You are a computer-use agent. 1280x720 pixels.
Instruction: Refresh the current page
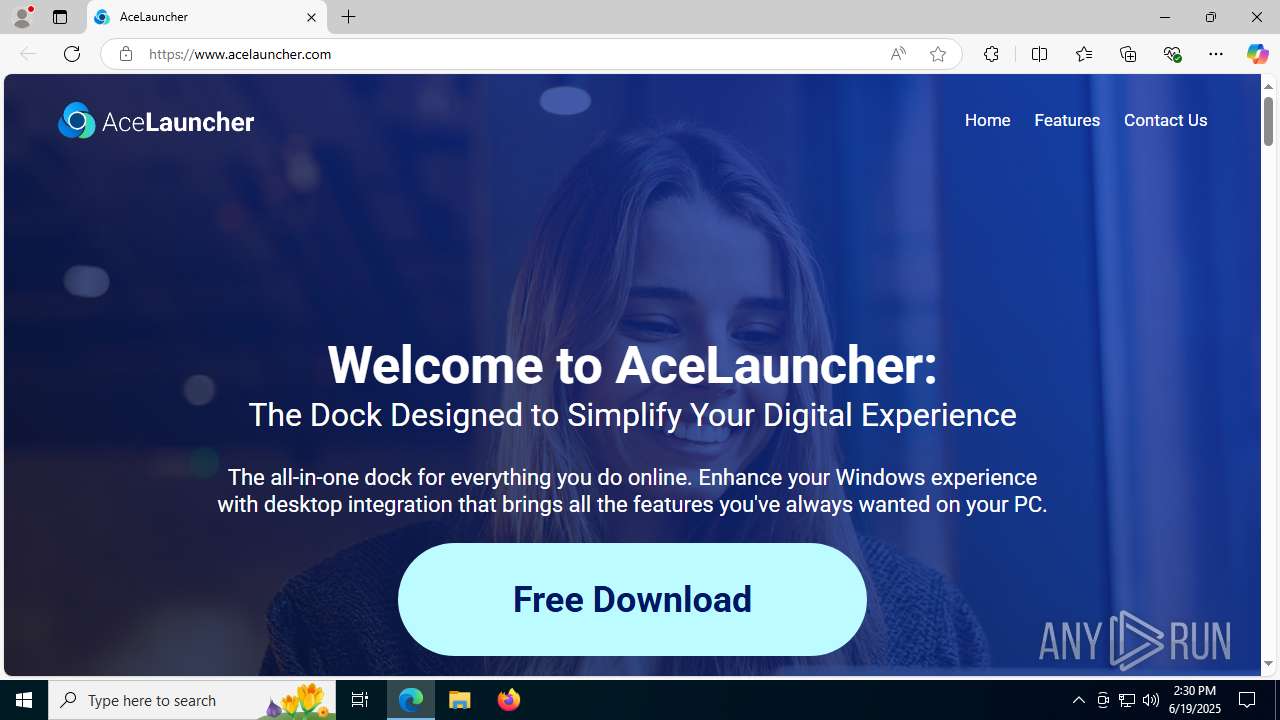coord(72,54)
